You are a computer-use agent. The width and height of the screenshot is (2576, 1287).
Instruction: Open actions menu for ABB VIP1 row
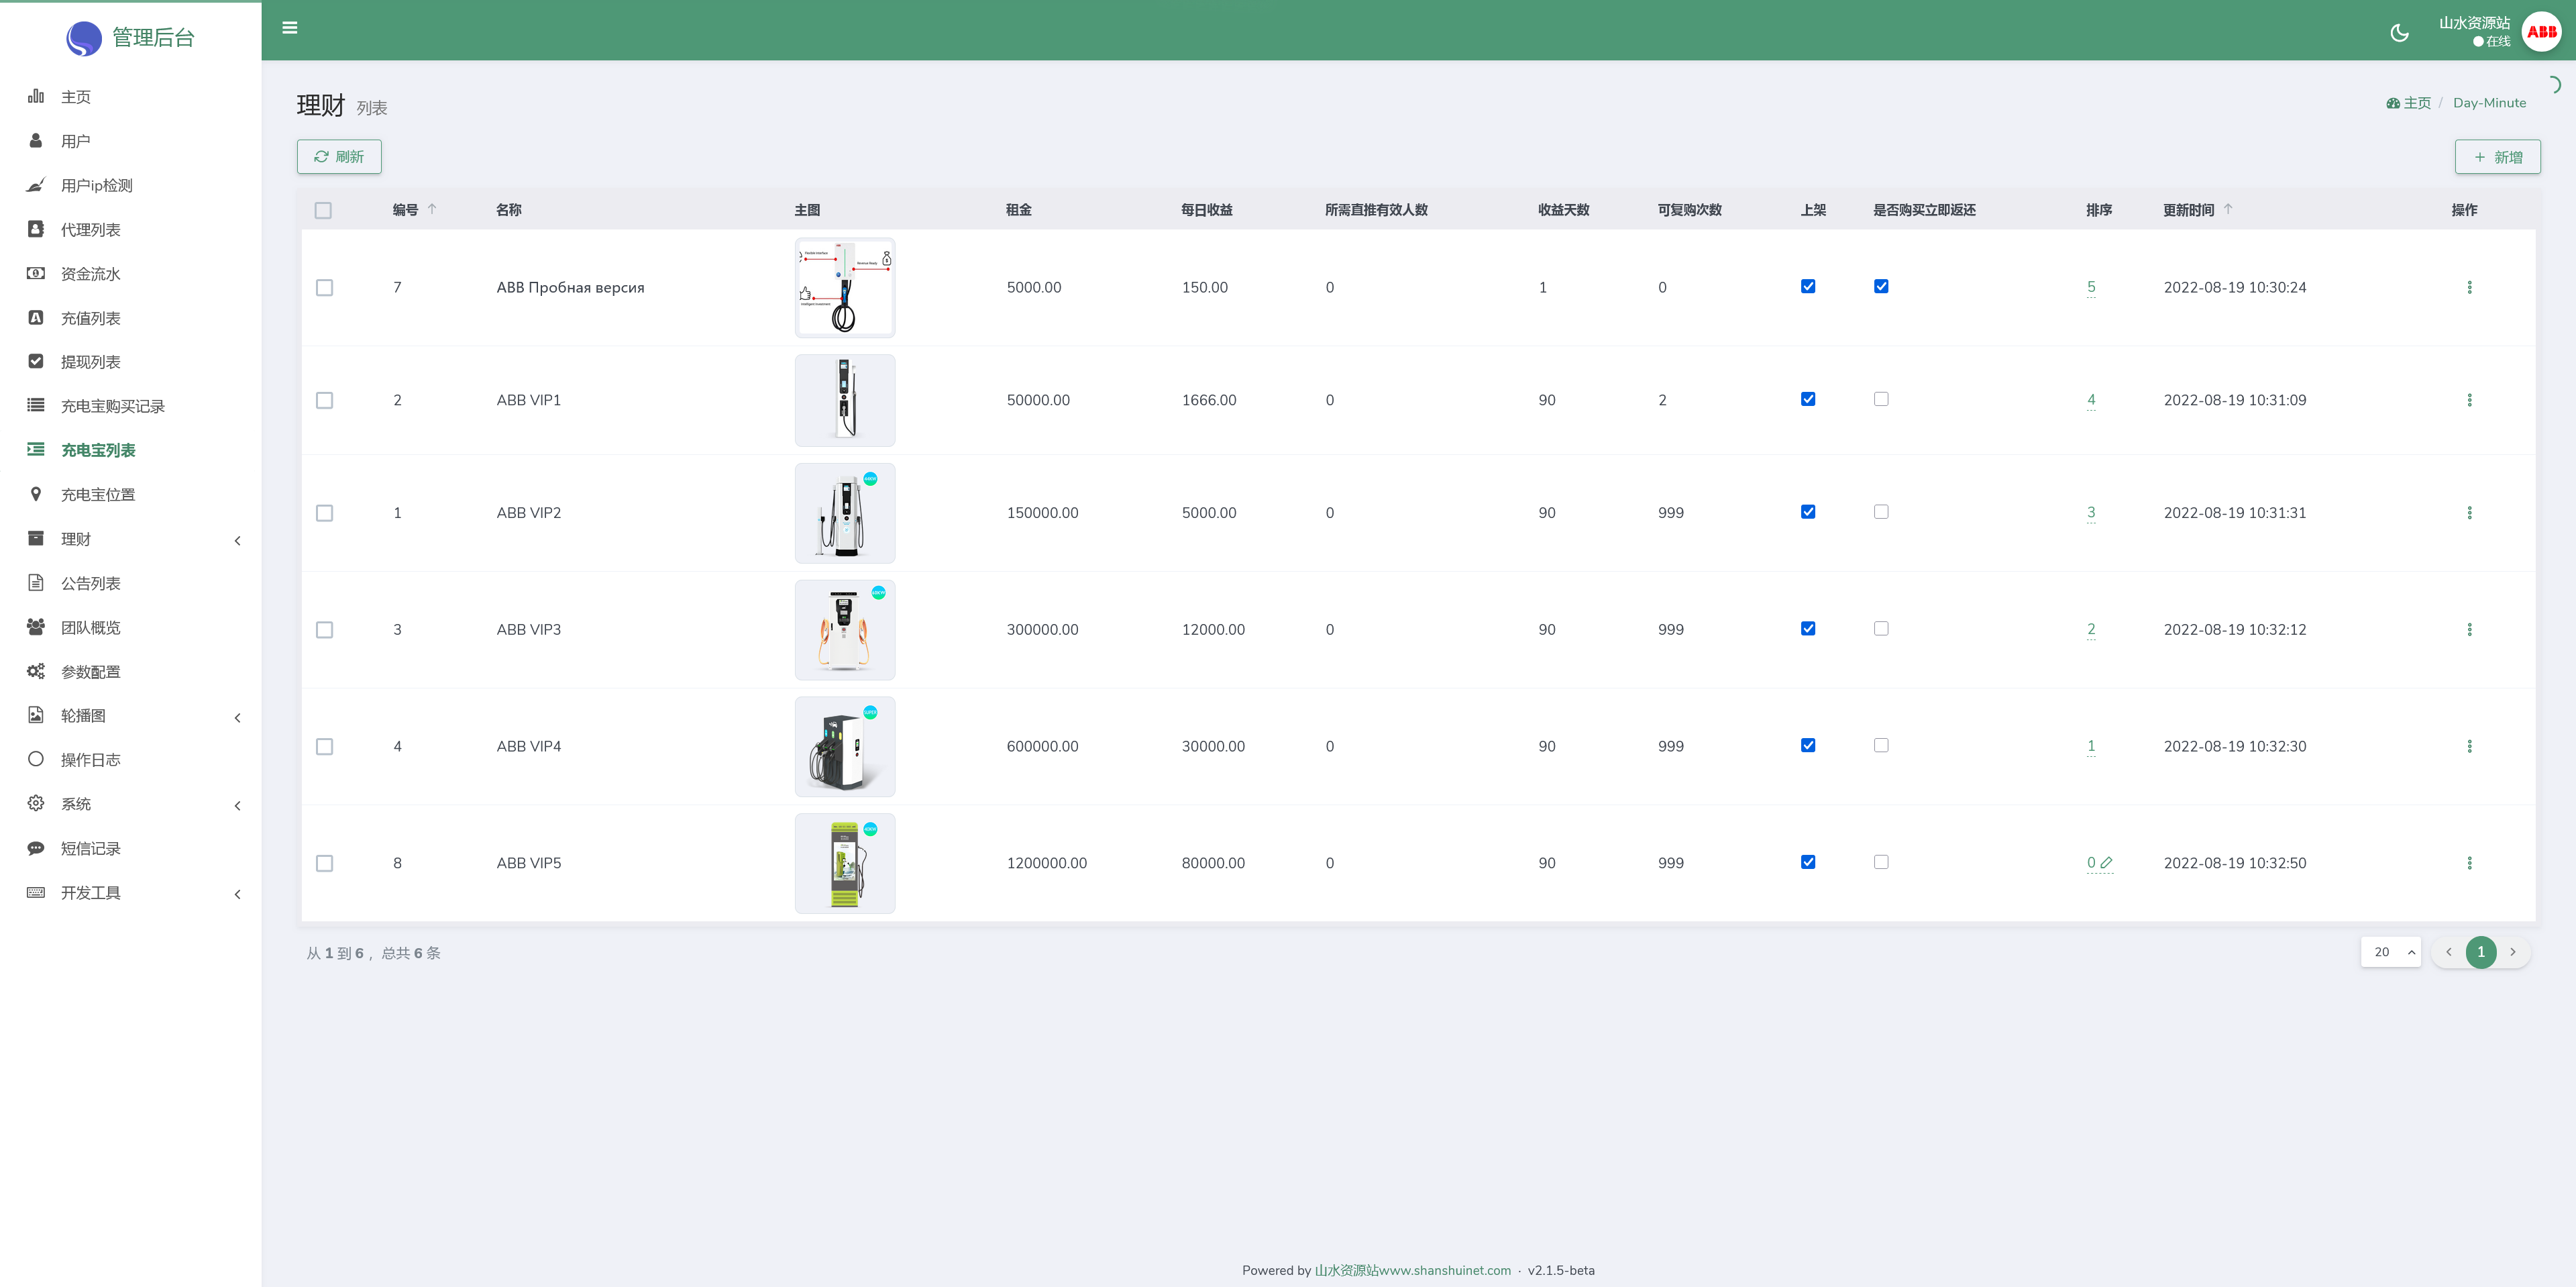[2469, 400]
